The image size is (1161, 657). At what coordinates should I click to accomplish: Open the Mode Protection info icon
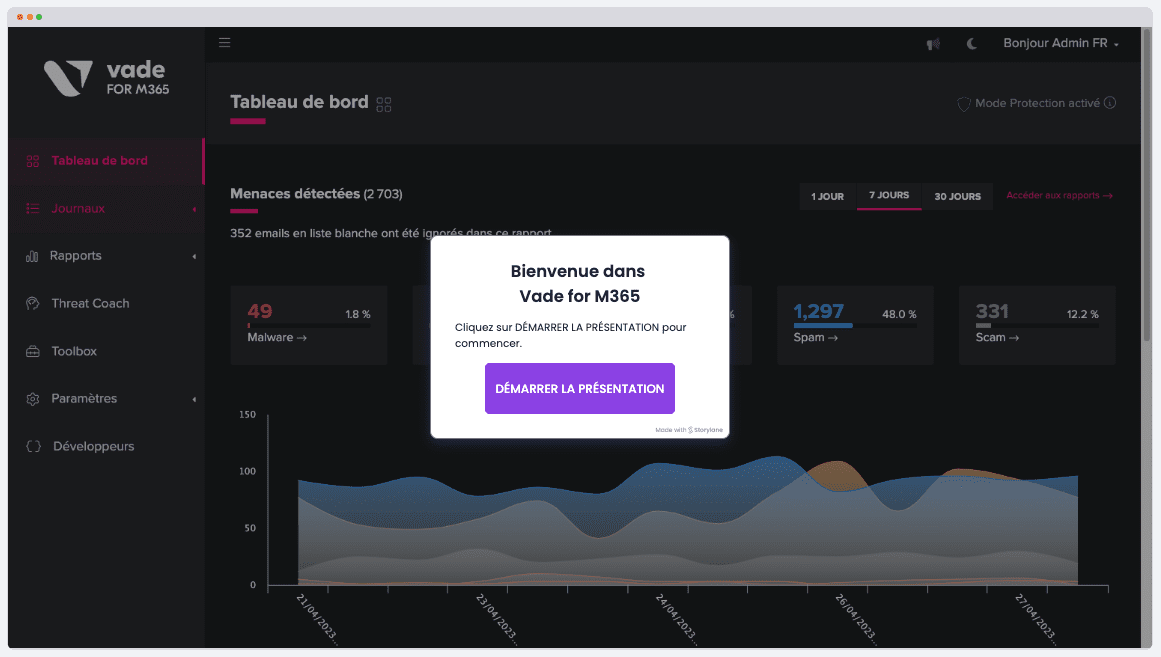(x=1109, y=103)
